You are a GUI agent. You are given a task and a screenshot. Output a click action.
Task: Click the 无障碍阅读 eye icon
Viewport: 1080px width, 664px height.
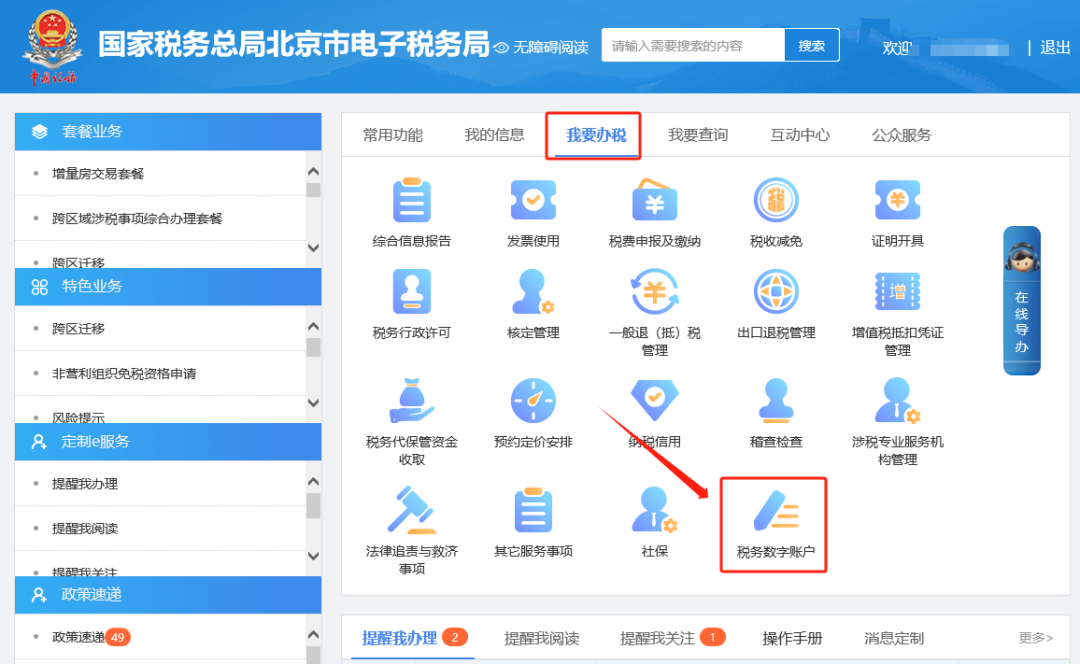pos(501,48)
